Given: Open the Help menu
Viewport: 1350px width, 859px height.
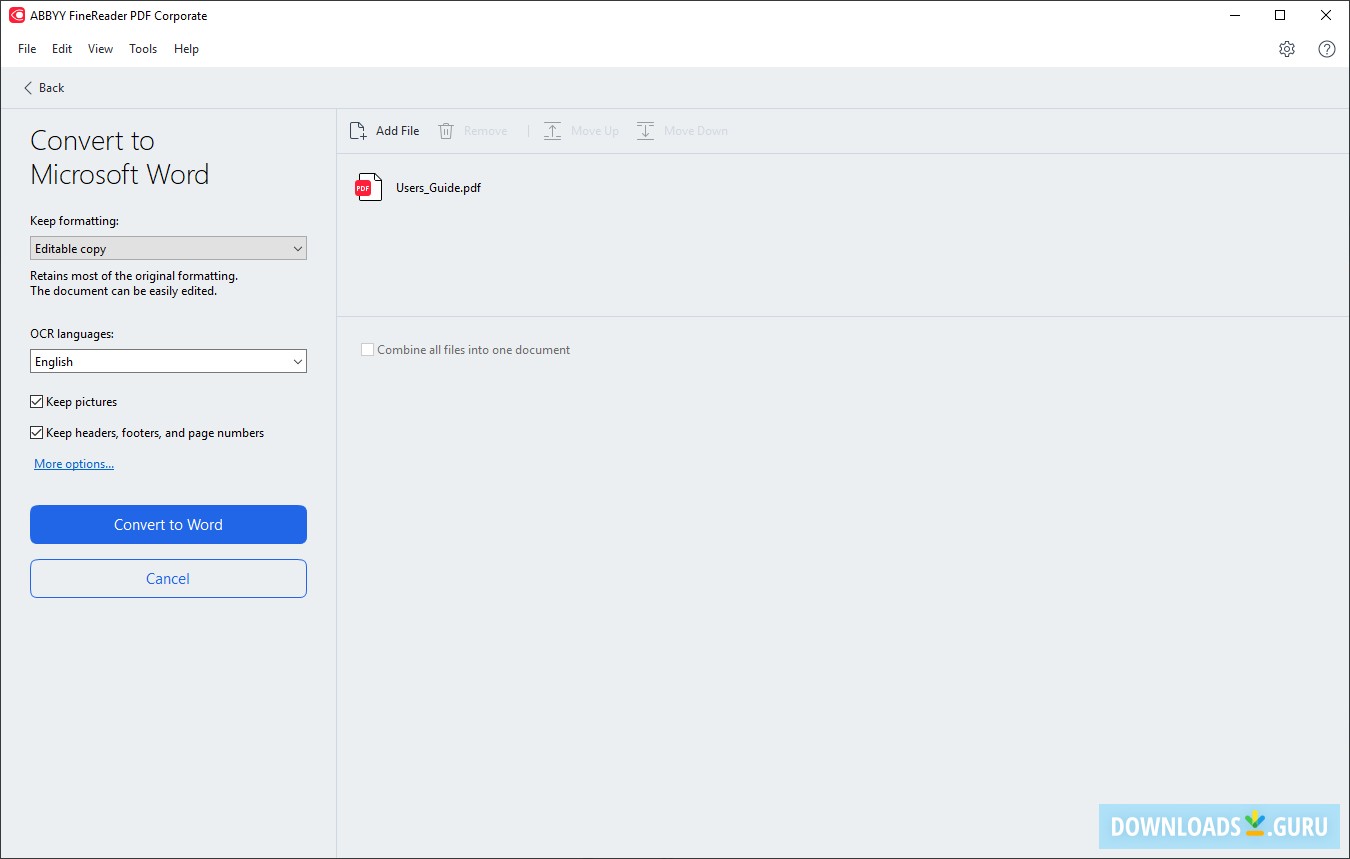Looking at the screenshot, I should point(186,49).
